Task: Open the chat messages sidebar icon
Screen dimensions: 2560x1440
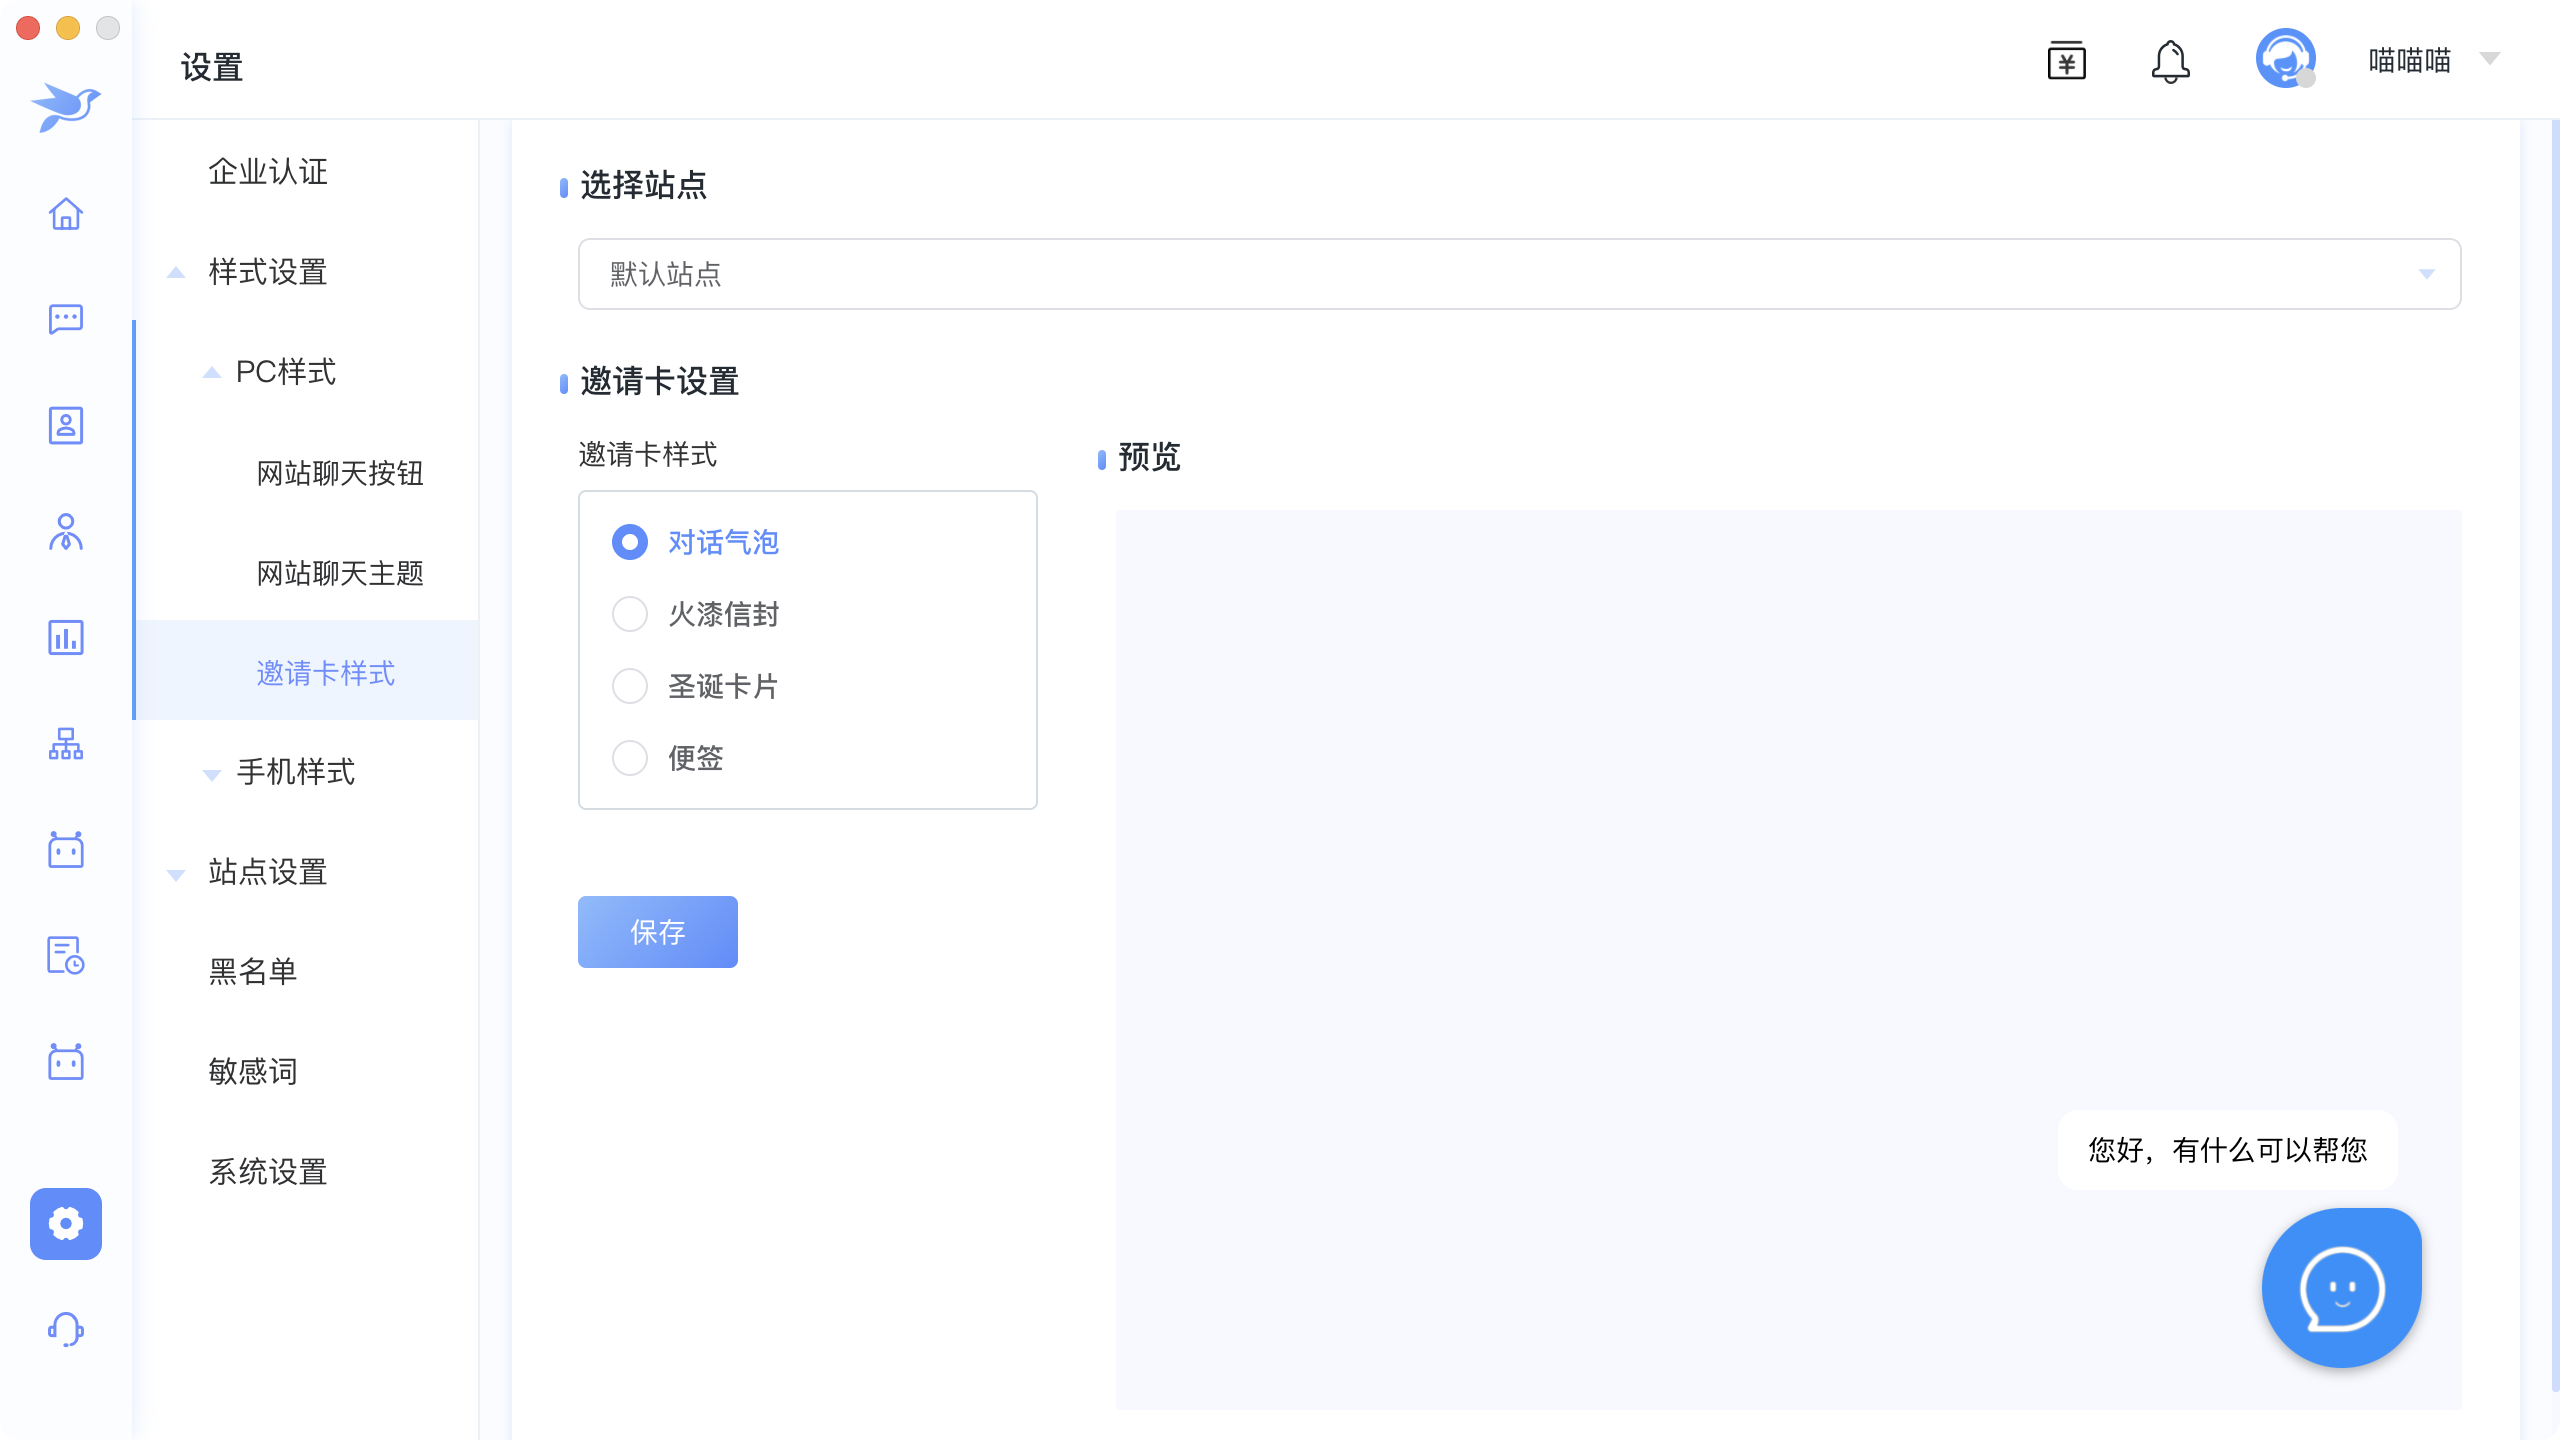Action: coord(66,319)
